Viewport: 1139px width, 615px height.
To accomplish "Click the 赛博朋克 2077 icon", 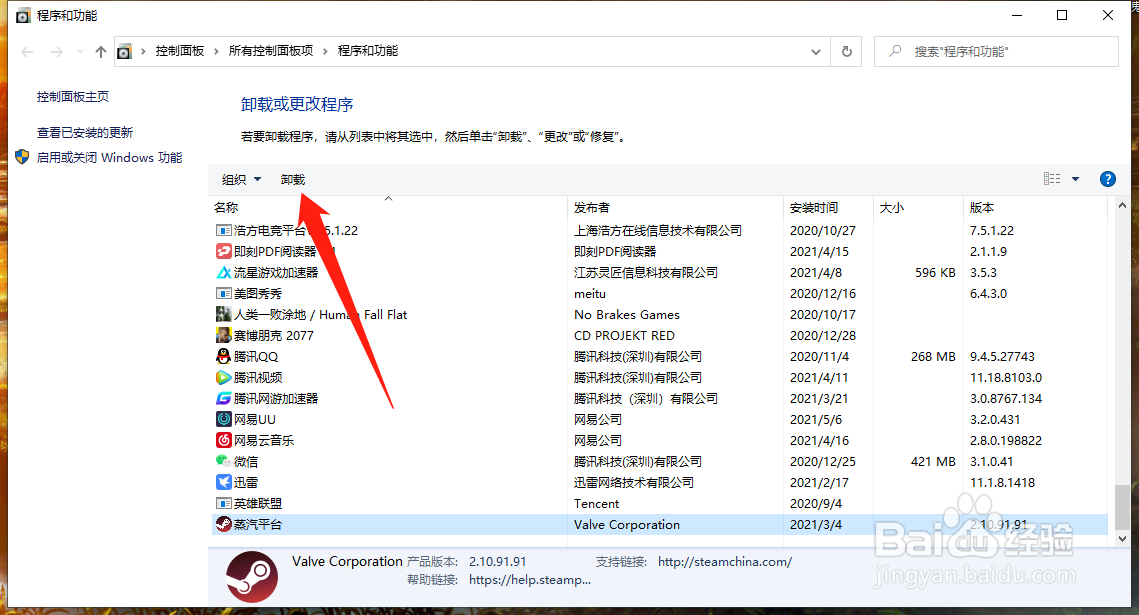I will (x=223, y=335).
